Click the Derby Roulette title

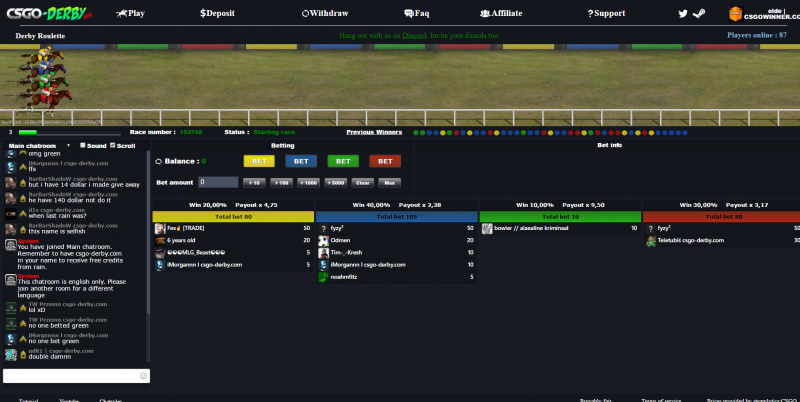click(40, 36)
